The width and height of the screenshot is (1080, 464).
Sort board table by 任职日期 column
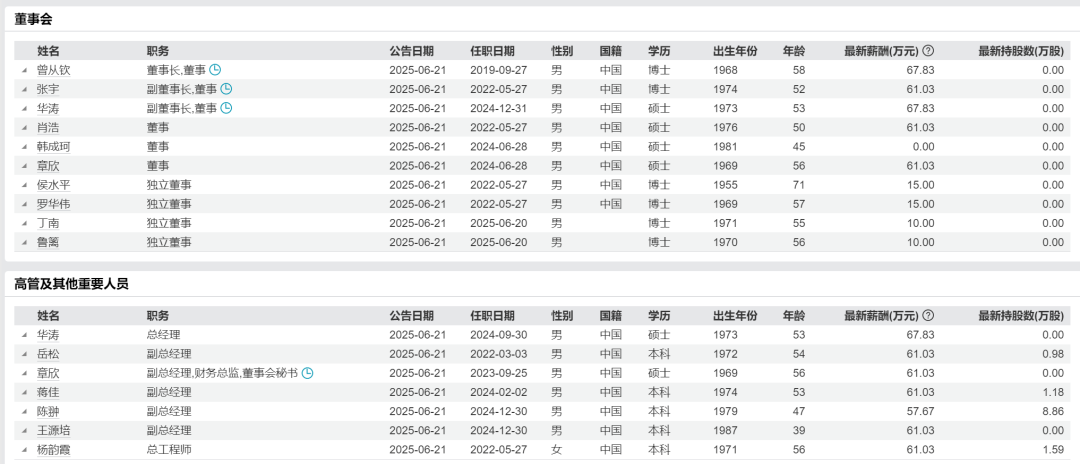[492, 51]
